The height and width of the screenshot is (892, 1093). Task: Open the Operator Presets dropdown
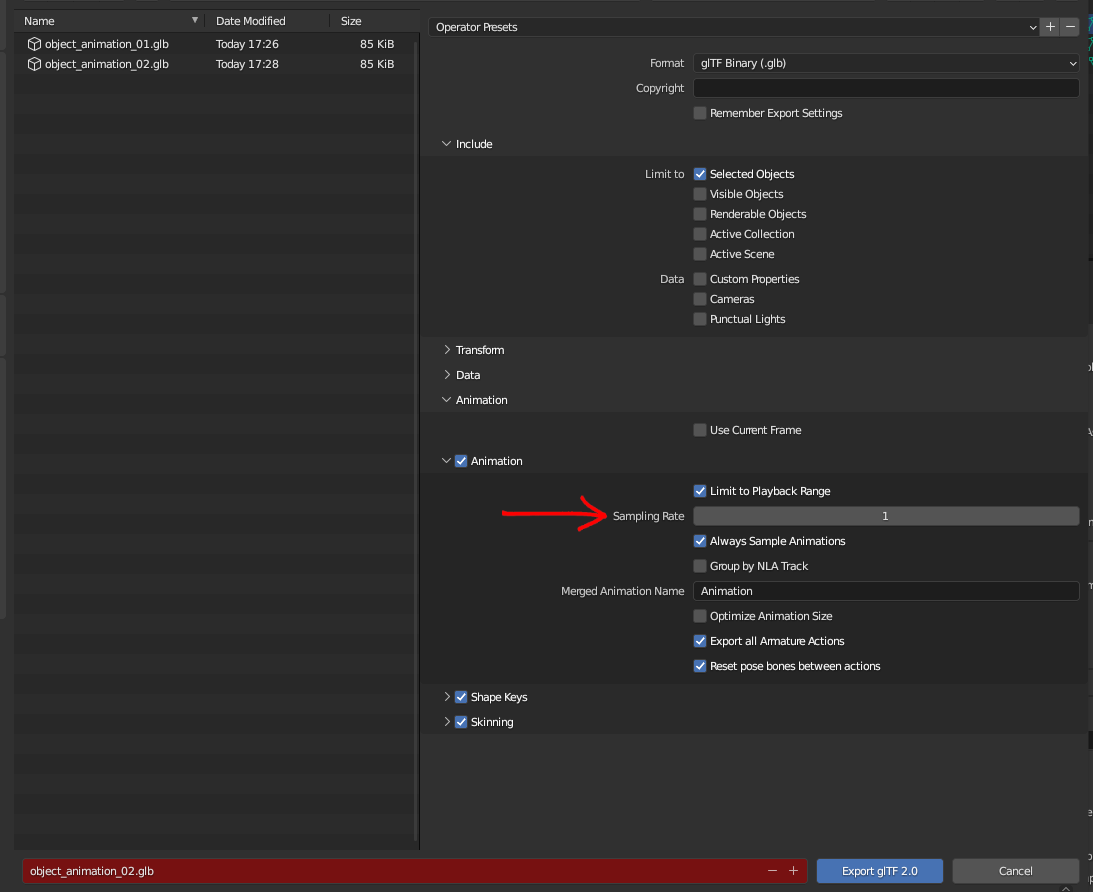click(x=734, y=27)
